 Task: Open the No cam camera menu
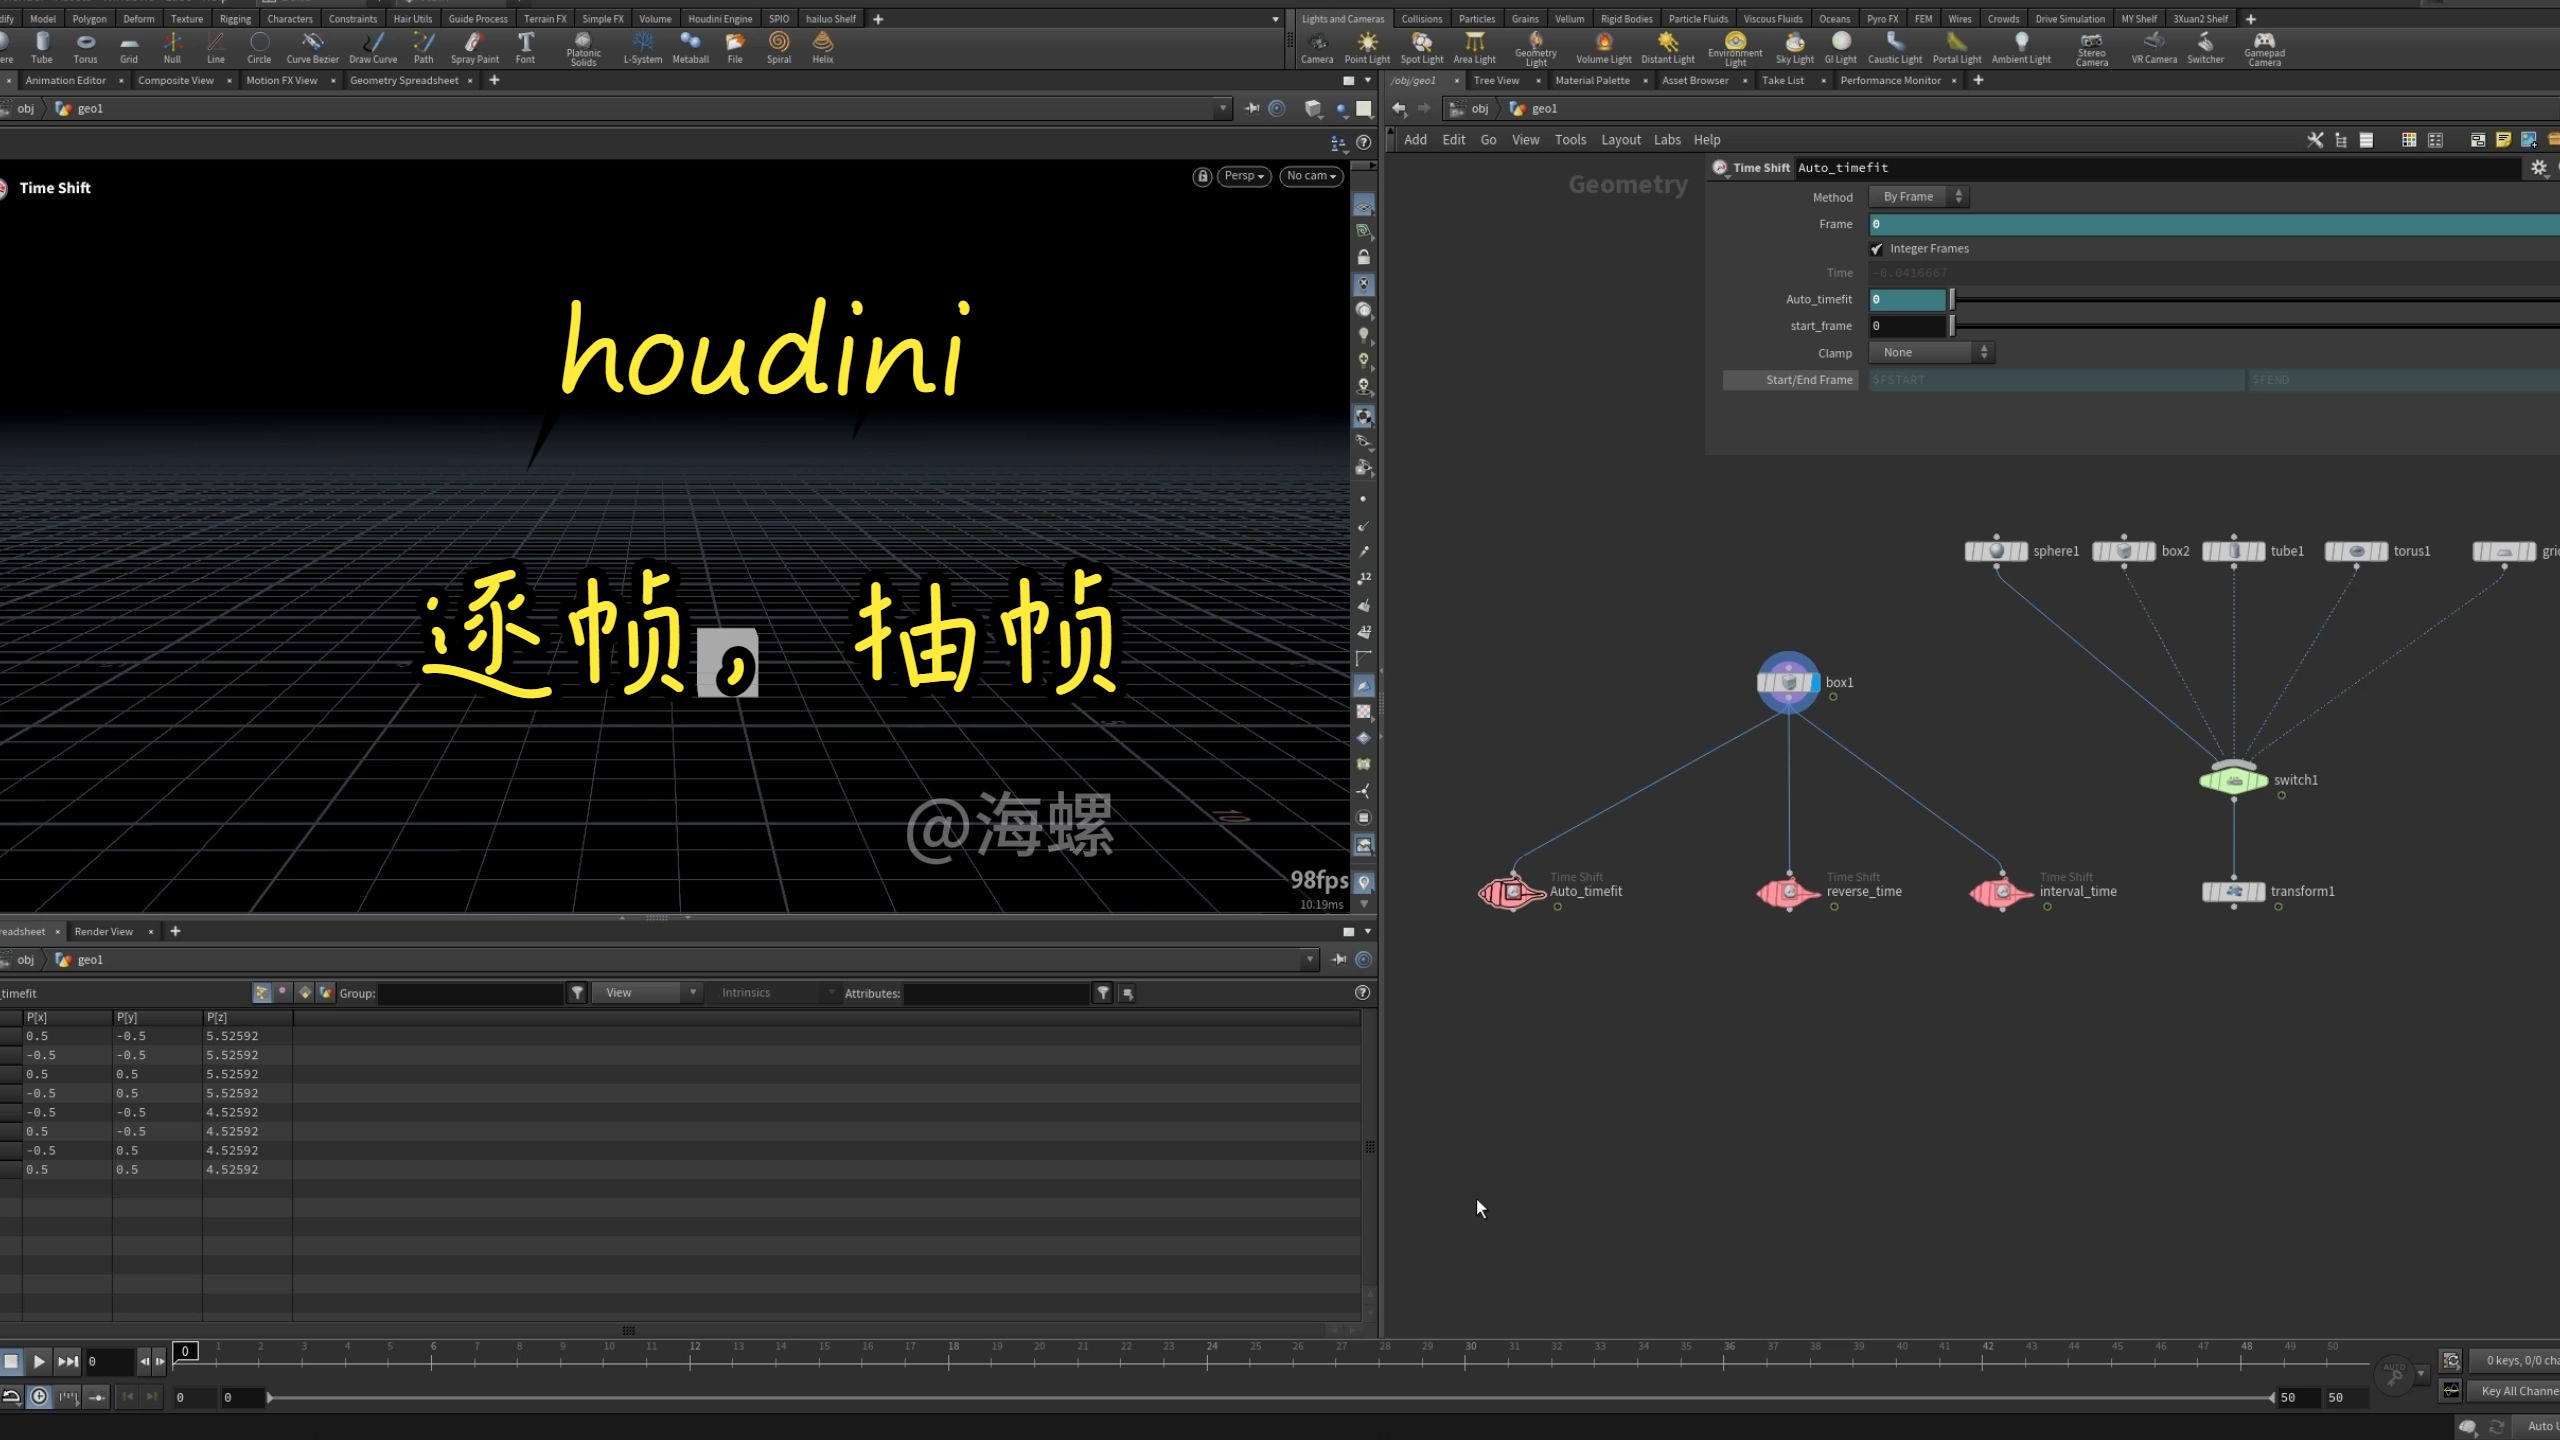click(1311, 176)
